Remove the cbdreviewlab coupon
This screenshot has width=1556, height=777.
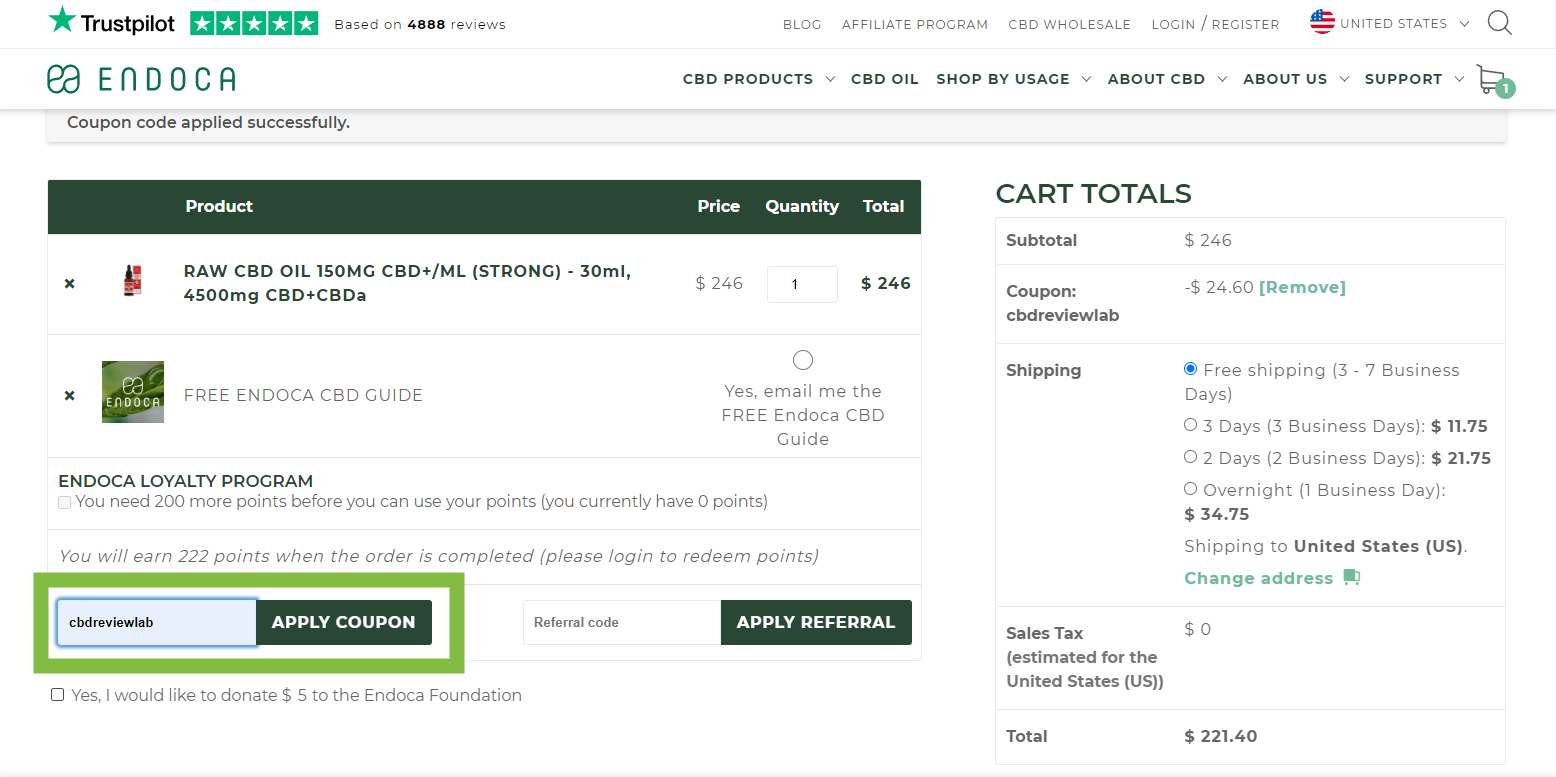[x=1302, y=287]
